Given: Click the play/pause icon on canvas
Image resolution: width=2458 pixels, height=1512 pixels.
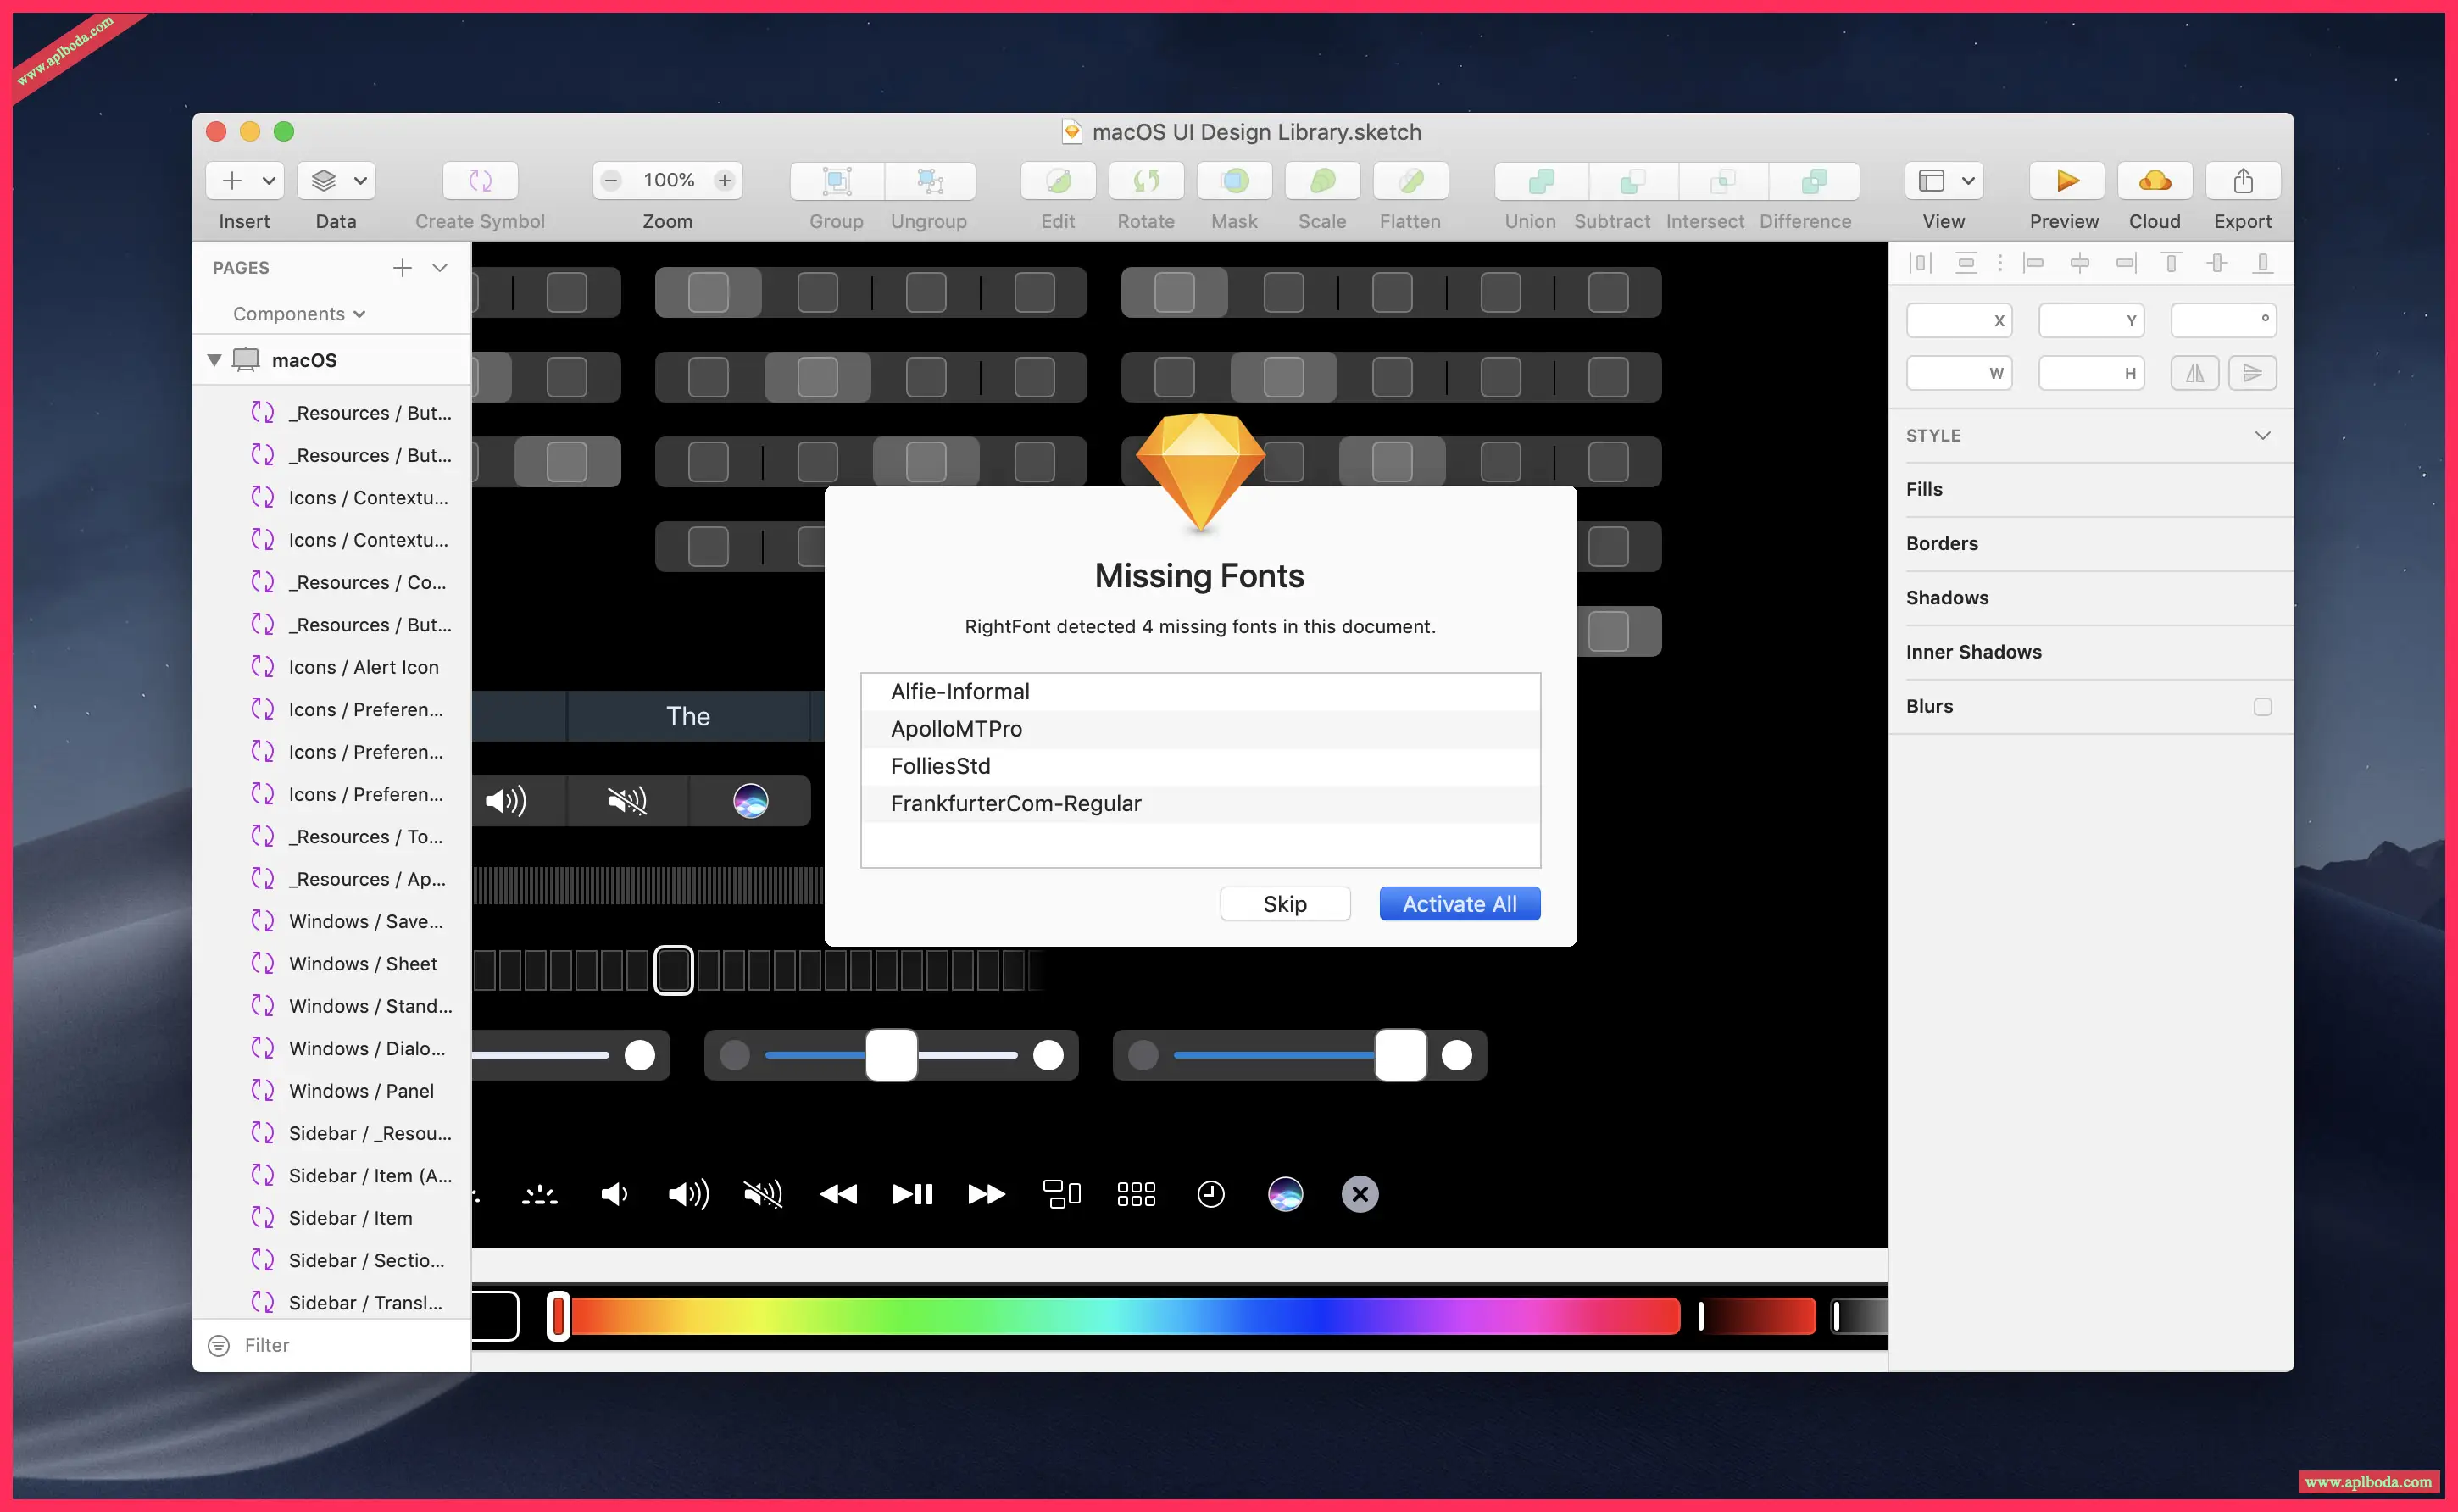Looking at the screenshot, I should click(x=912, y=1194).
